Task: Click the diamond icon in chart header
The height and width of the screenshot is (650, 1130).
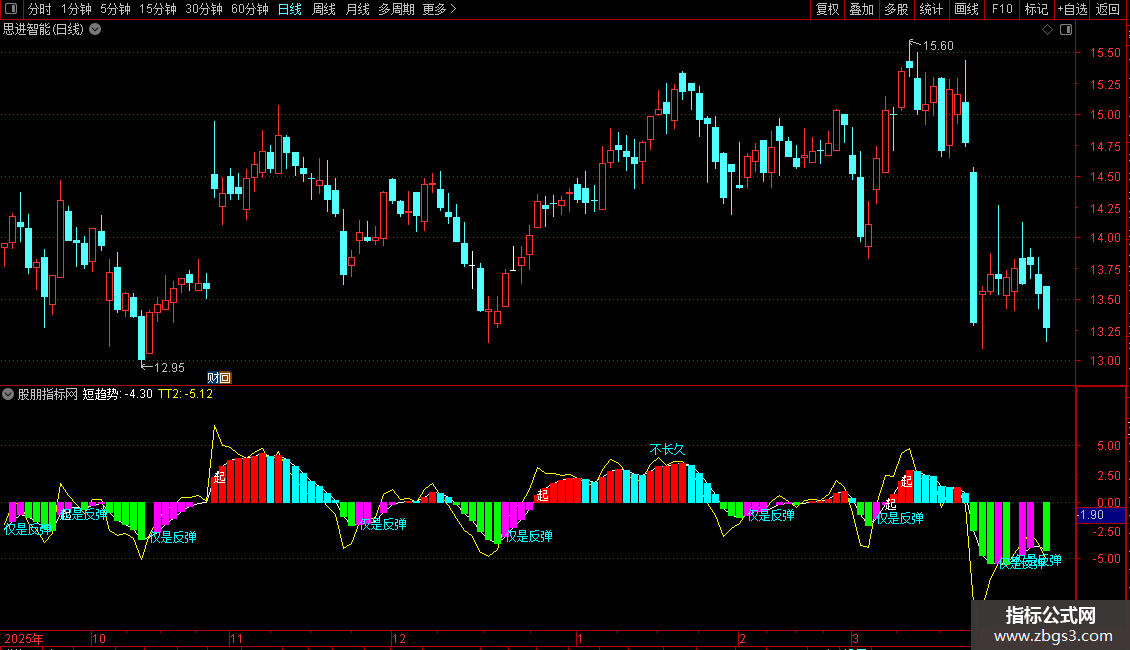Action: pyautogui.click(x=1048, y=30)
